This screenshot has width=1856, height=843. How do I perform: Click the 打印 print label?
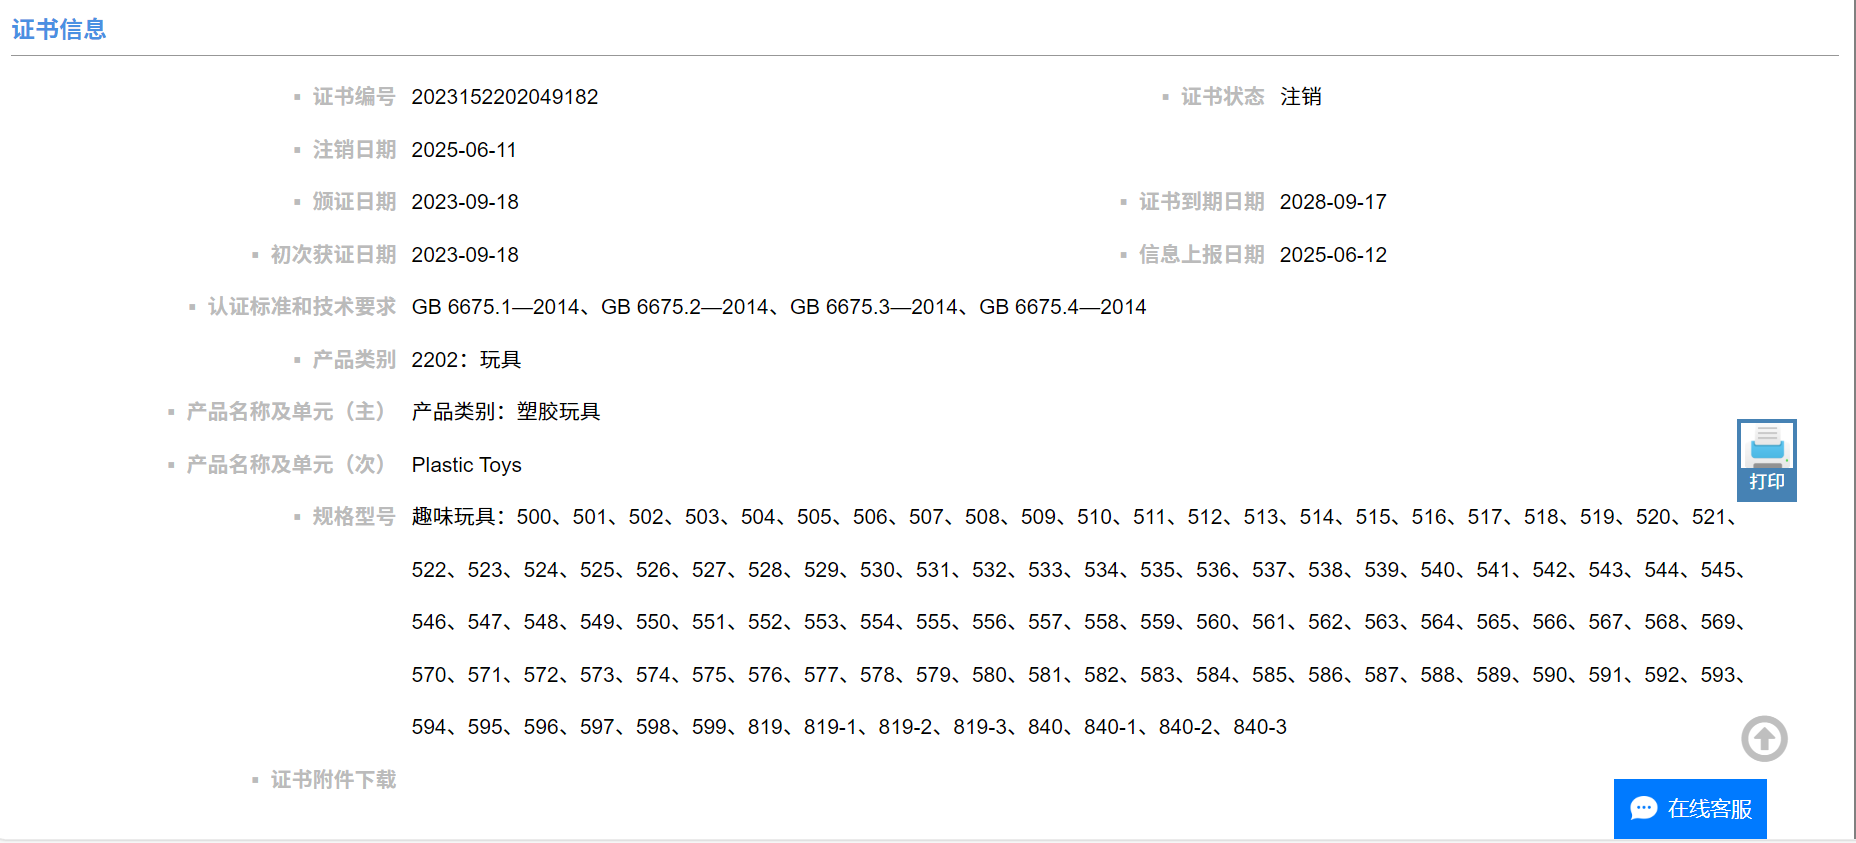click(1766, 482)
